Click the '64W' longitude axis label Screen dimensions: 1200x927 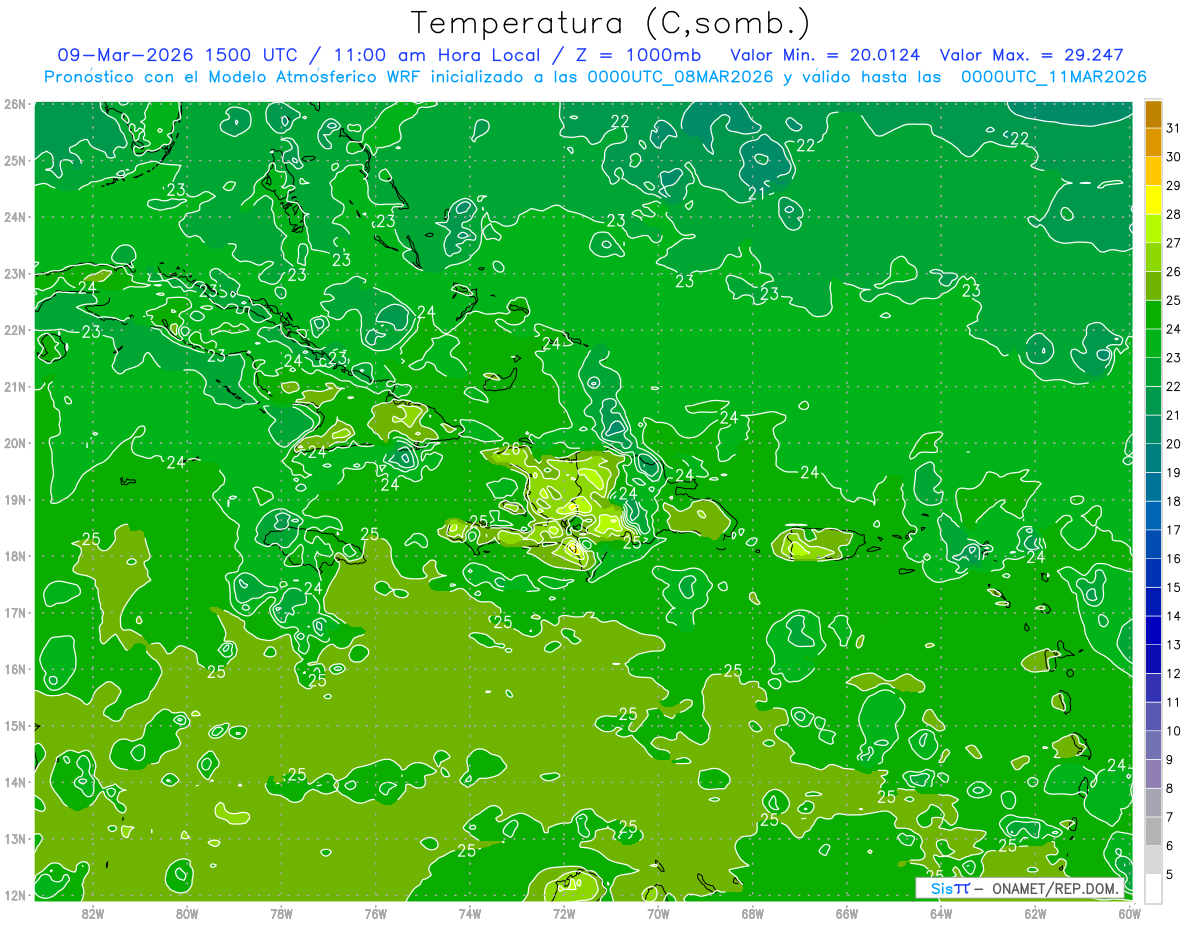pos(941,912)
